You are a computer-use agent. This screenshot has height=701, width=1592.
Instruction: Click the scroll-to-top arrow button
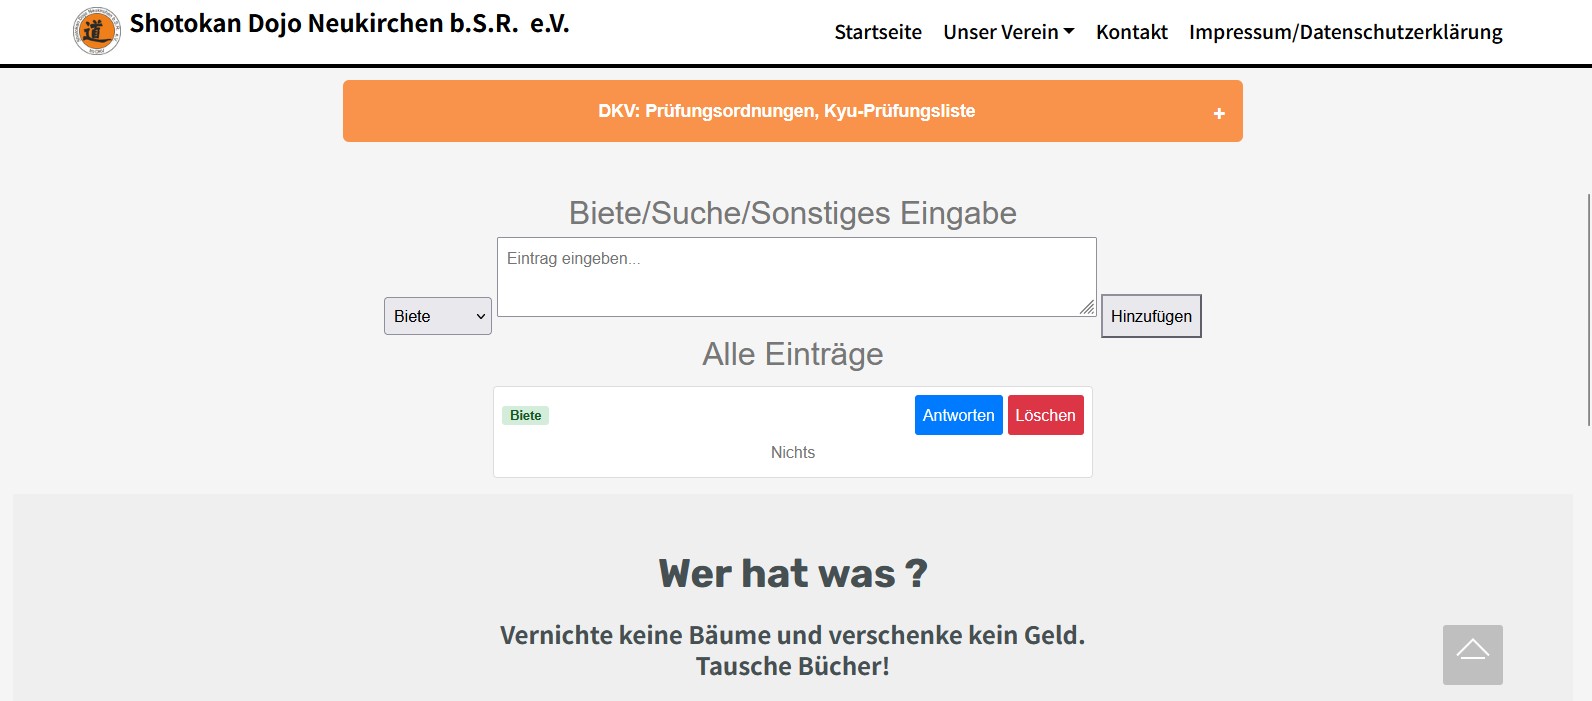click(x=1472, y=654)
